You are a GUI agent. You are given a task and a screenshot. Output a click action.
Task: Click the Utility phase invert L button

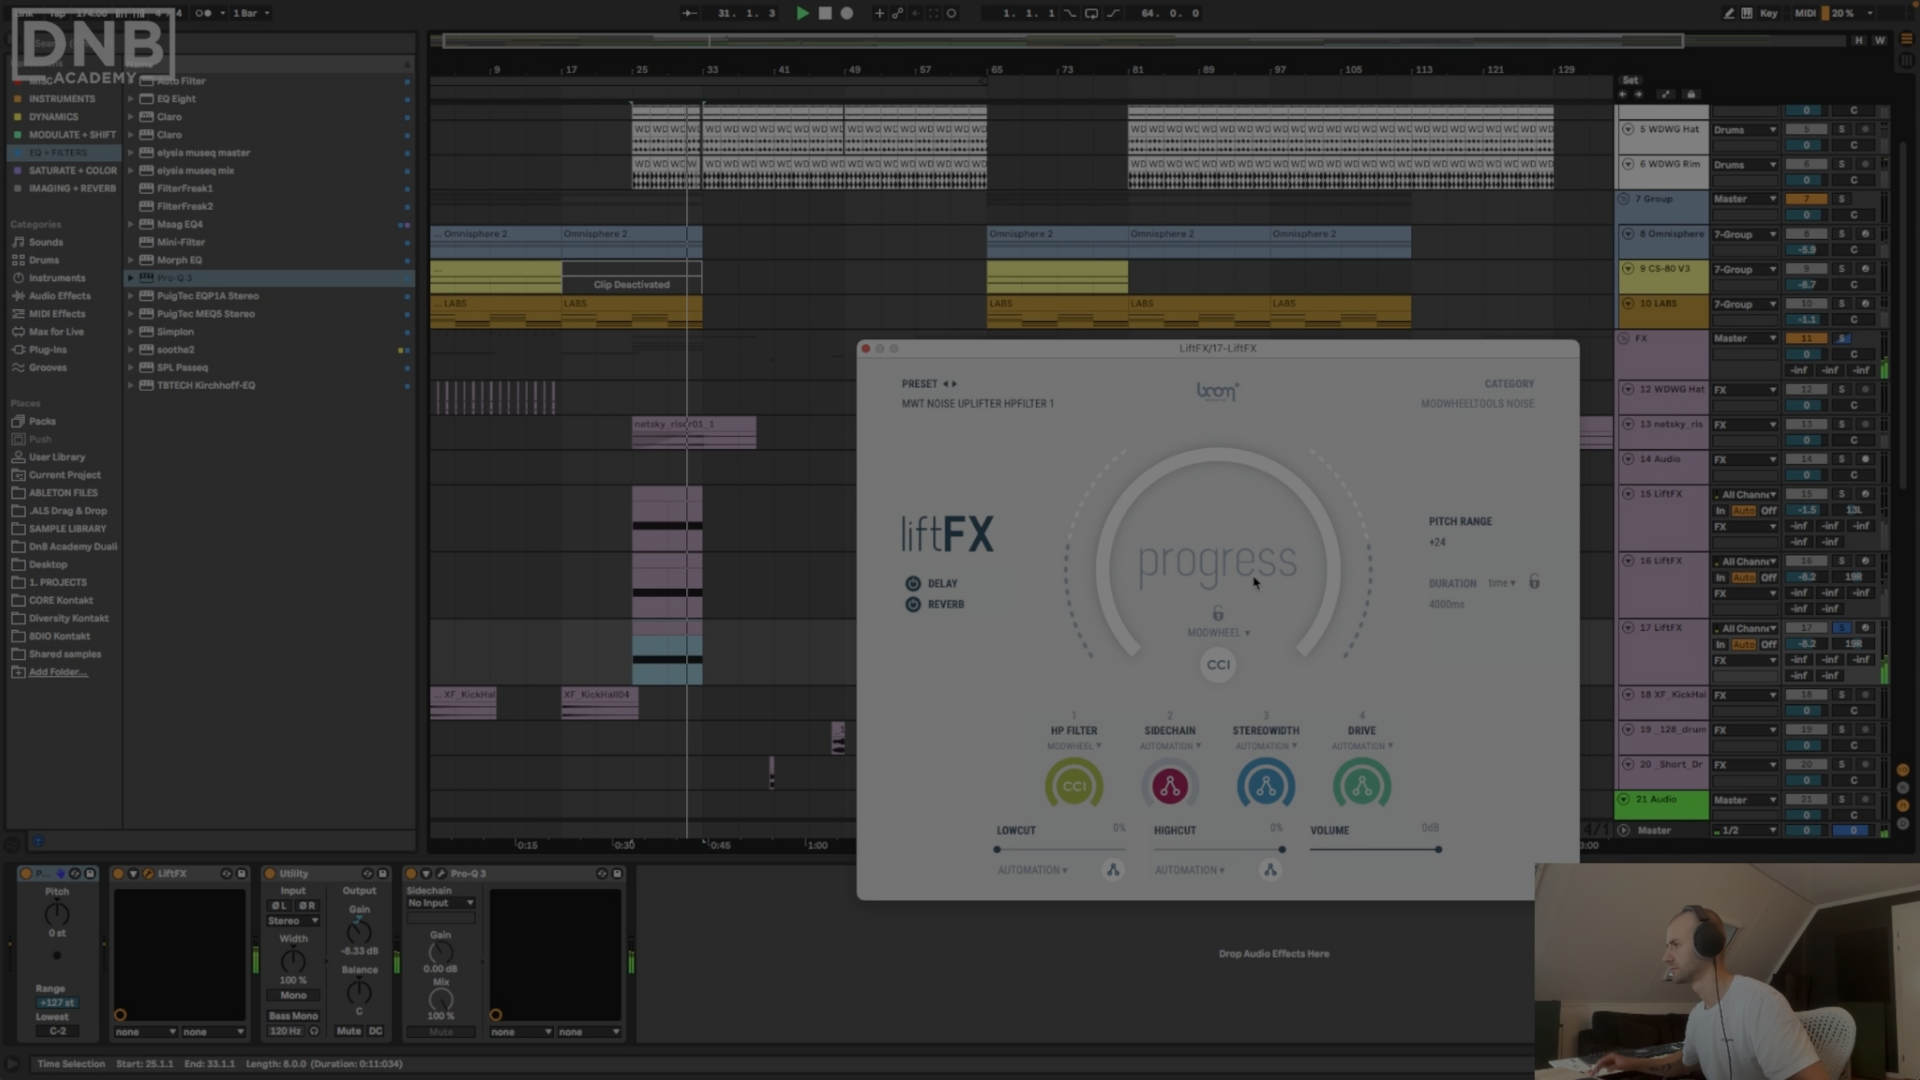279,906
